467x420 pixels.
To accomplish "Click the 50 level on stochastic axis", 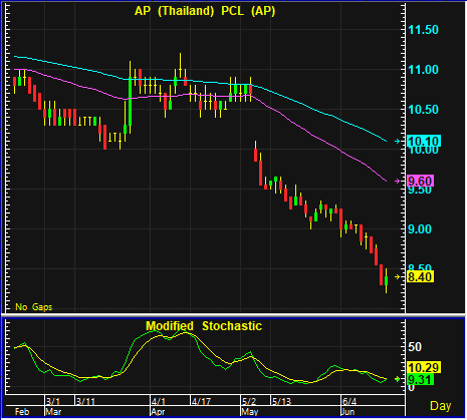I will (x=415, y=347).
